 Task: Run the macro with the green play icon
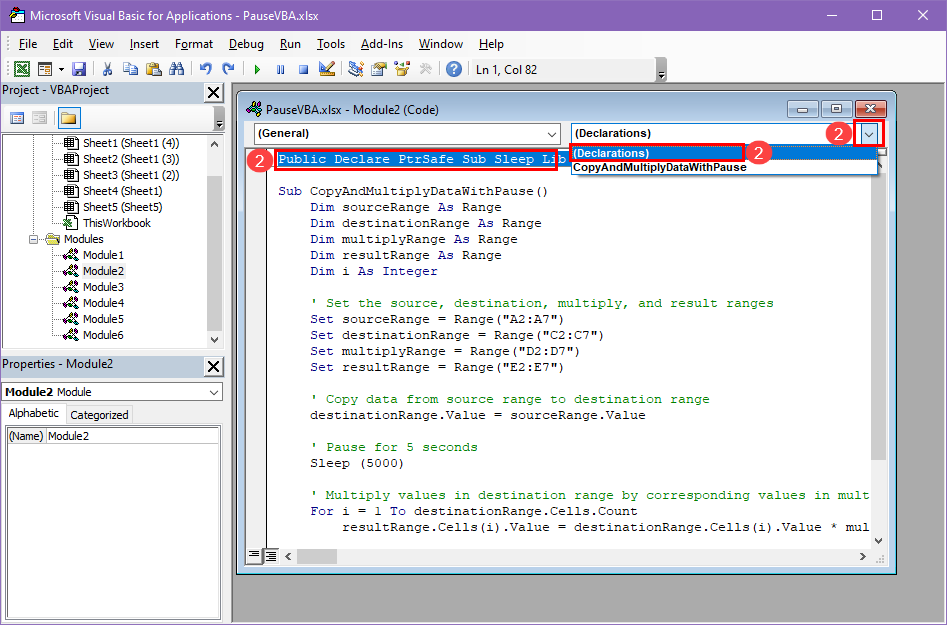coord(257,69)
